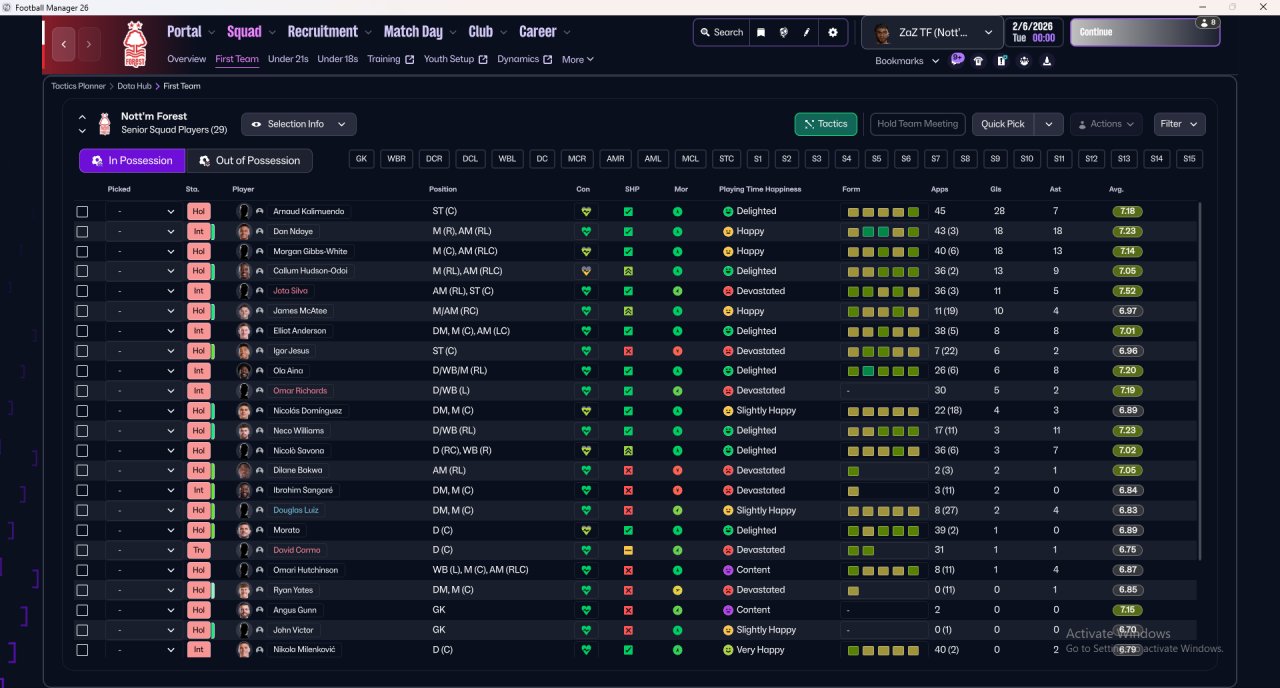Click the shirt icon in bookmarks bar
The height and width of the screenshot is (688, 1280).
[978, 61]
